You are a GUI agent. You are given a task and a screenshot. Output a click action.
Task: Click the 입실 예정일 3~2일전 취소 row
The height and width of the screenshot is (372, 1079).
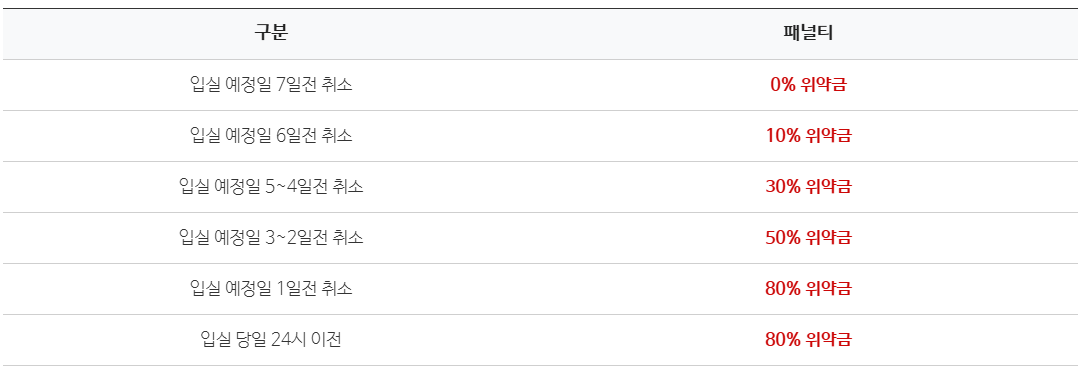tap(540, 238)
